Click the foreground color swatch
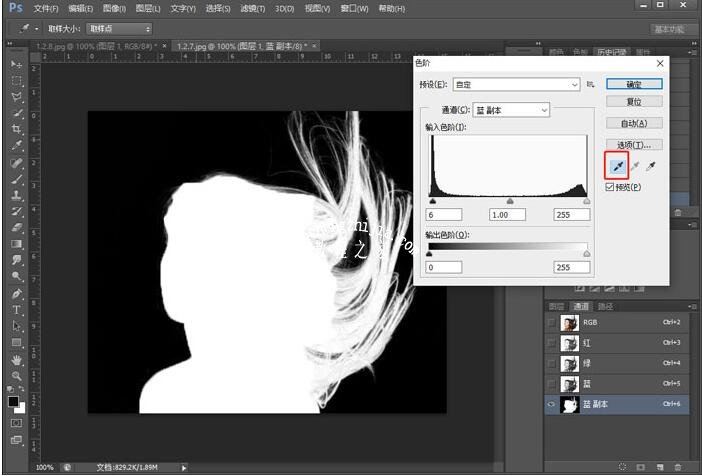 tap(13, 401)
